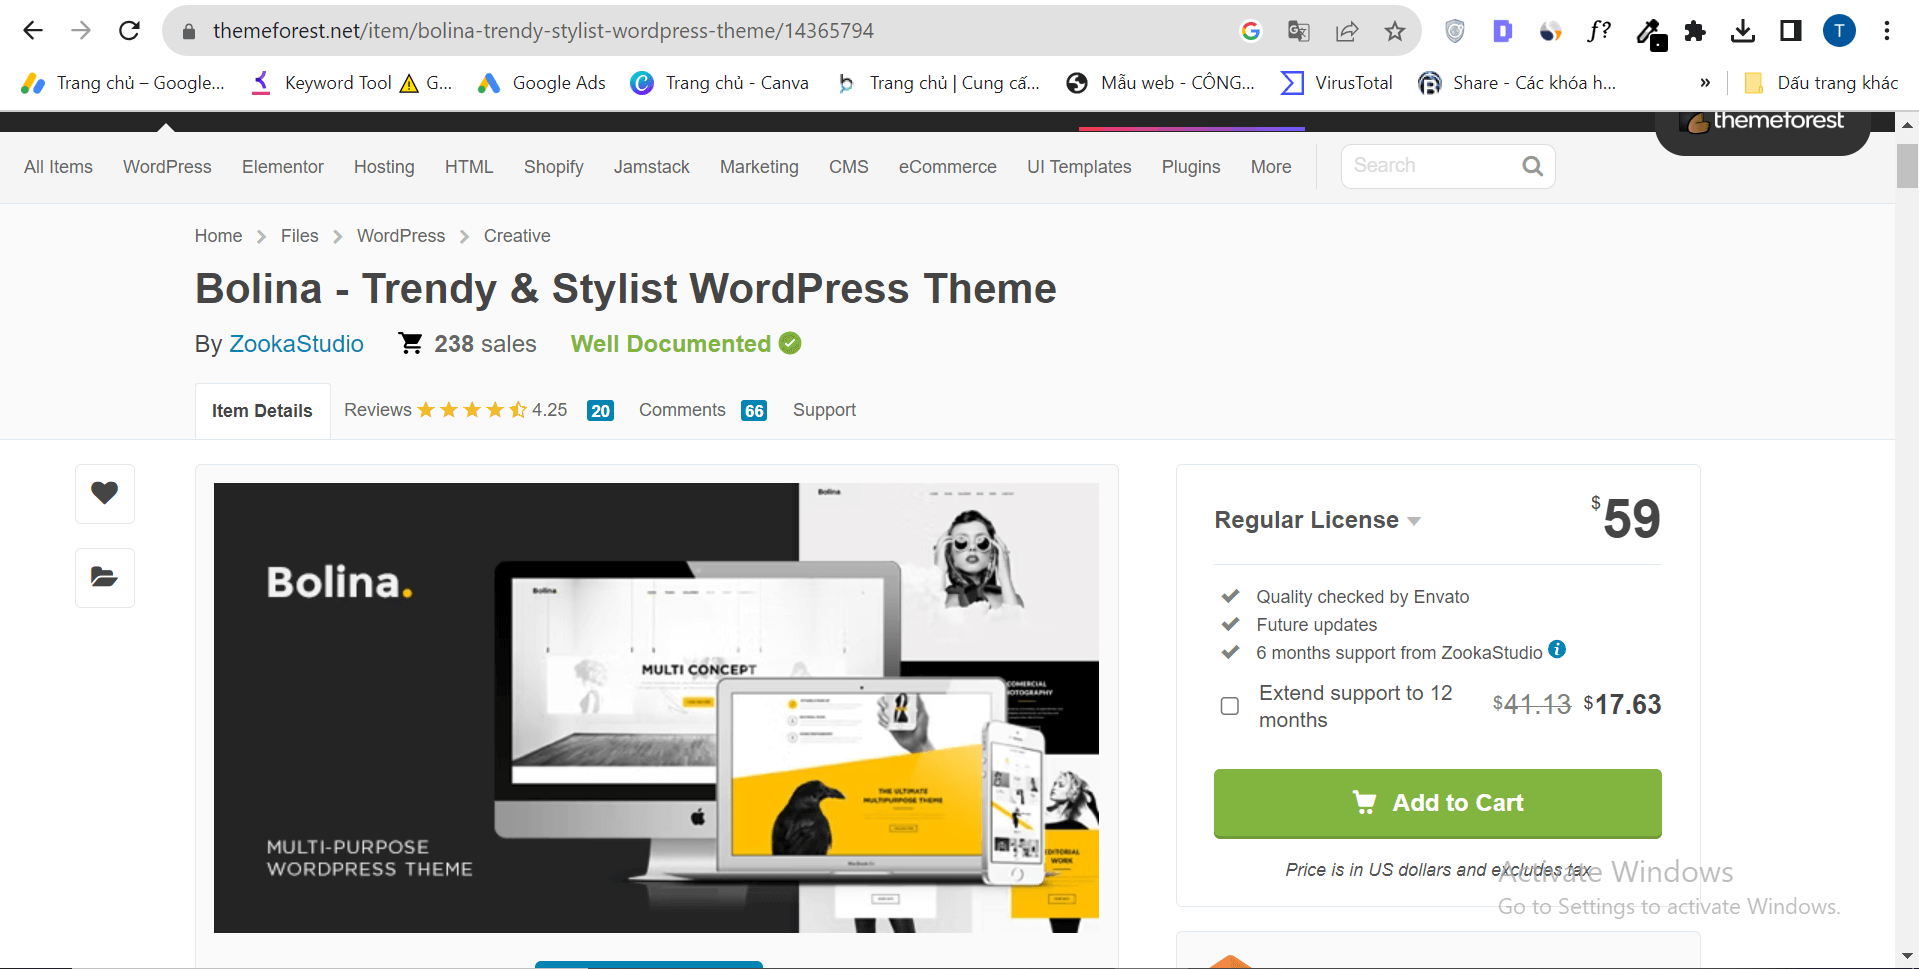Add the theme to favorites with heart icon
Screen dimensions: 1919x969
(x=104, y=493)
